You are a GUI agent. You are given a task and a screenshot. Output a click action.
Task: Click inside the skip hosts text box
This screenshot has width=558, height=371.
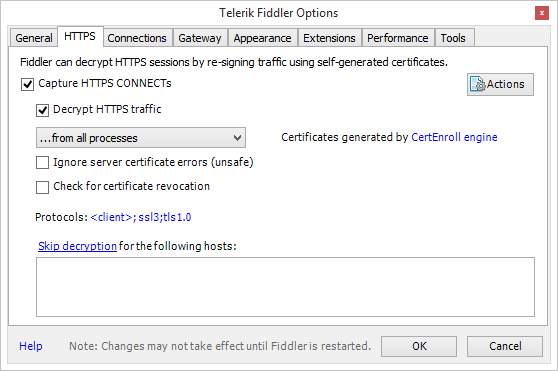click(285, 287)
